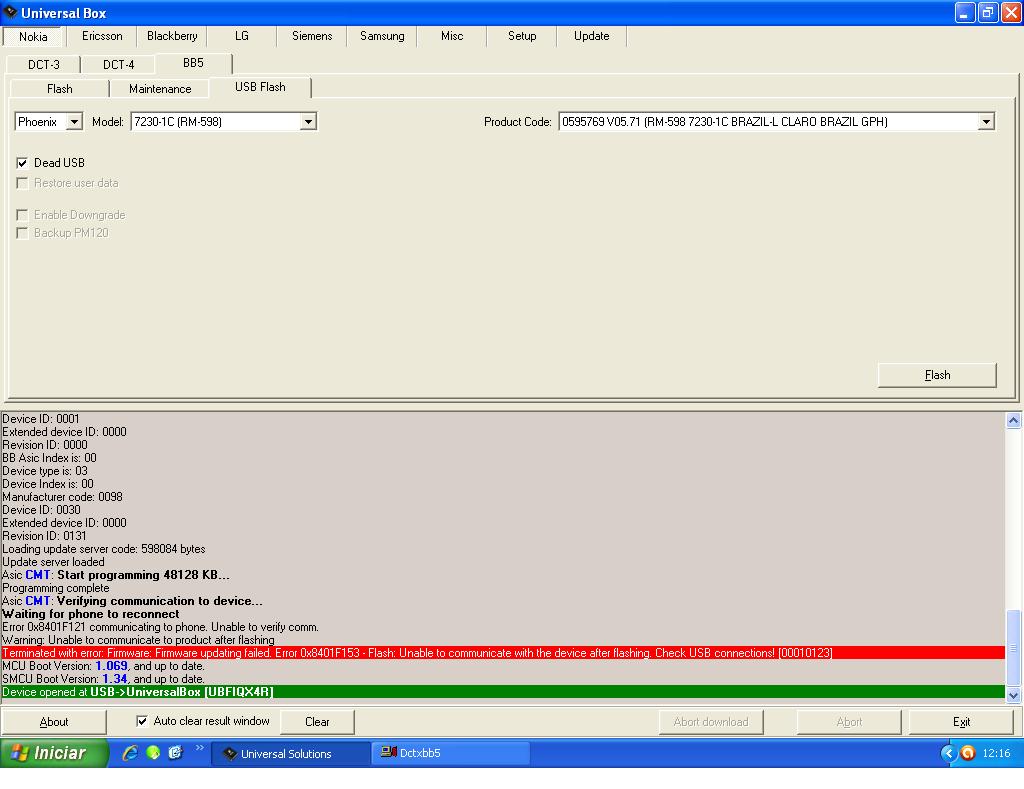Clear the result log window
The image size is (1024, 789).
pyautogui.click(x=317, y=722)
